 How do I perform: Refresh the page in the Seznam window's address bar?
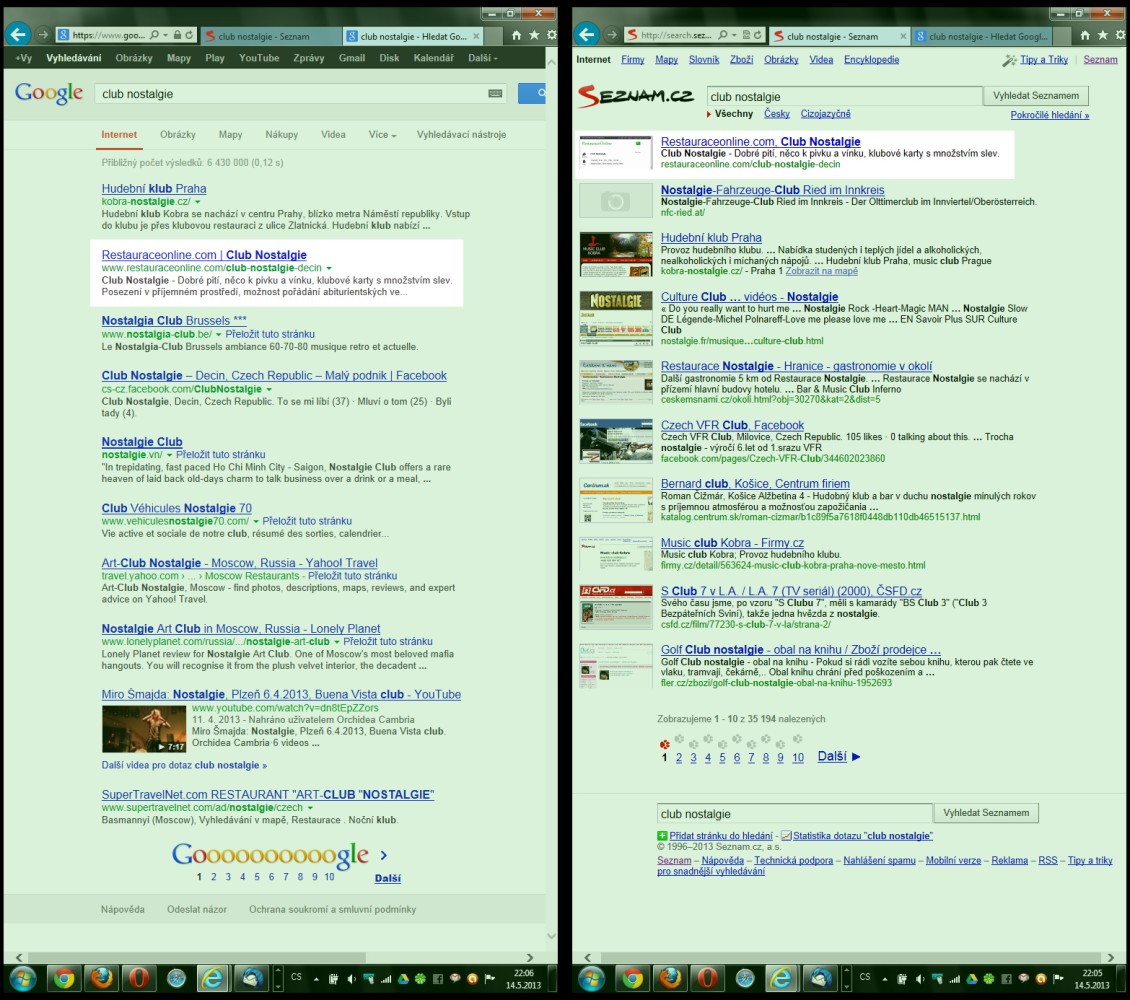757,35
